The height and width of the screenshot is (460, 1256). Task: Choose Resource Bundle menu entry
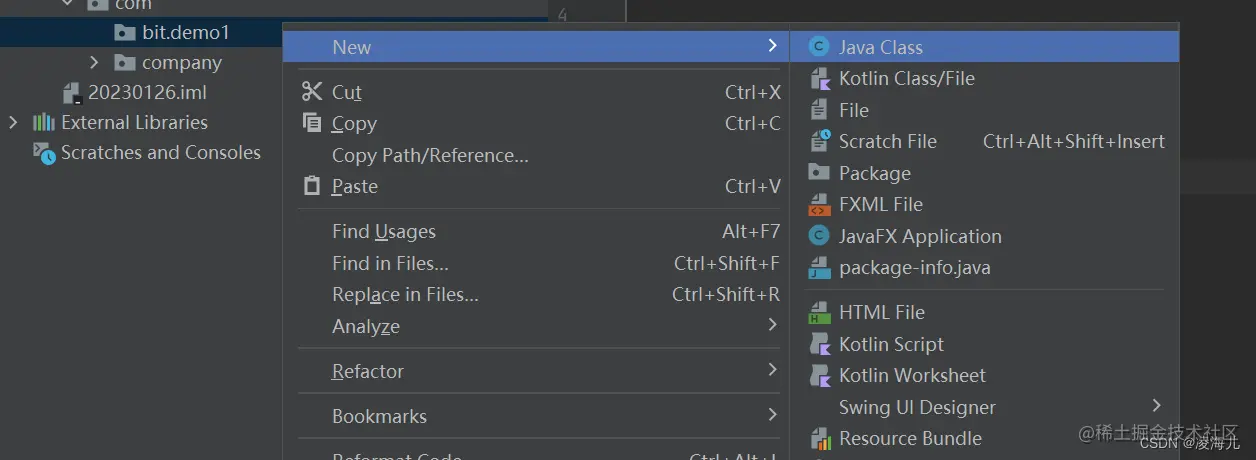(984, 438)
